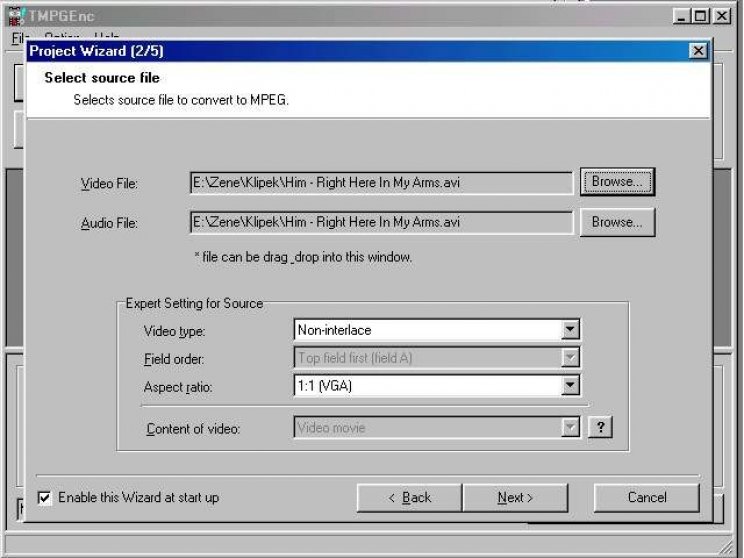Minimize the TMPGEnc main window
This screenshot has width=744, height=558.
681,16
